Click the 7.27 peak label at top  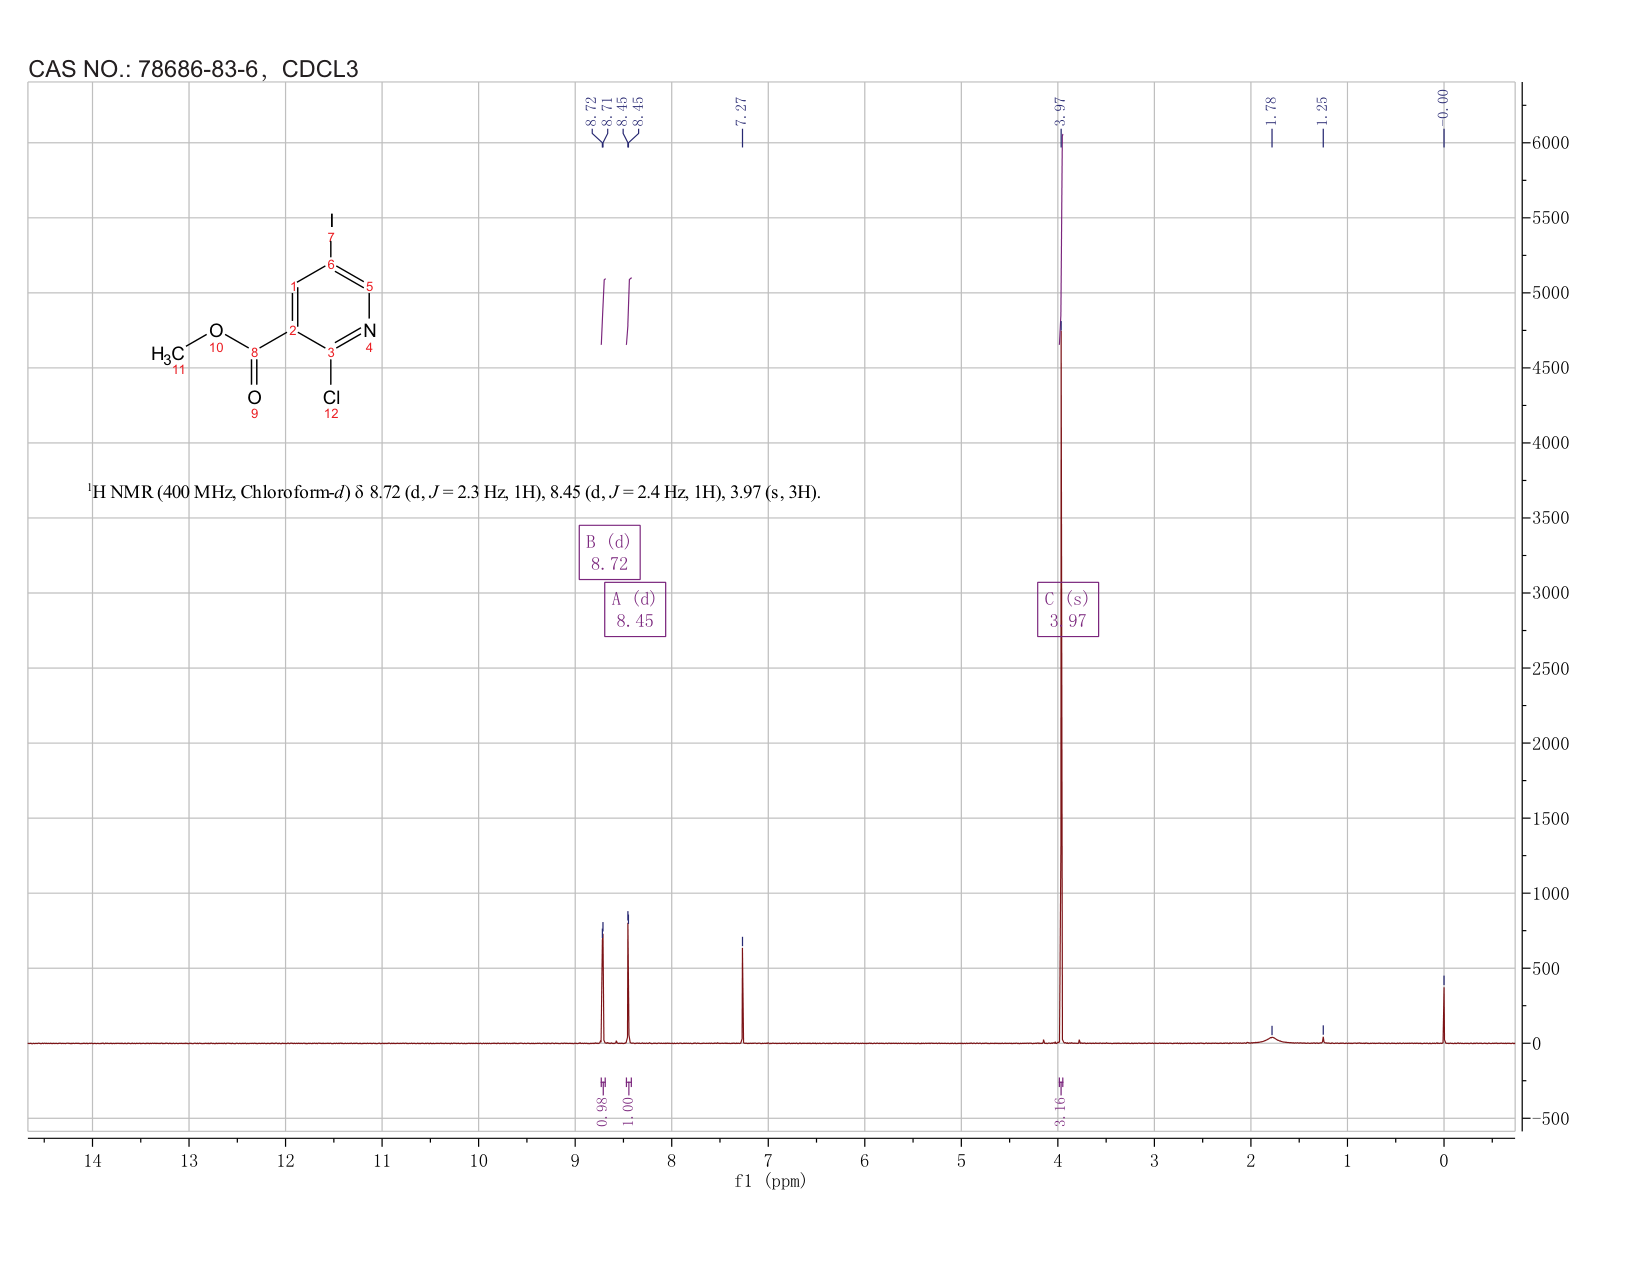coord(742,111)
